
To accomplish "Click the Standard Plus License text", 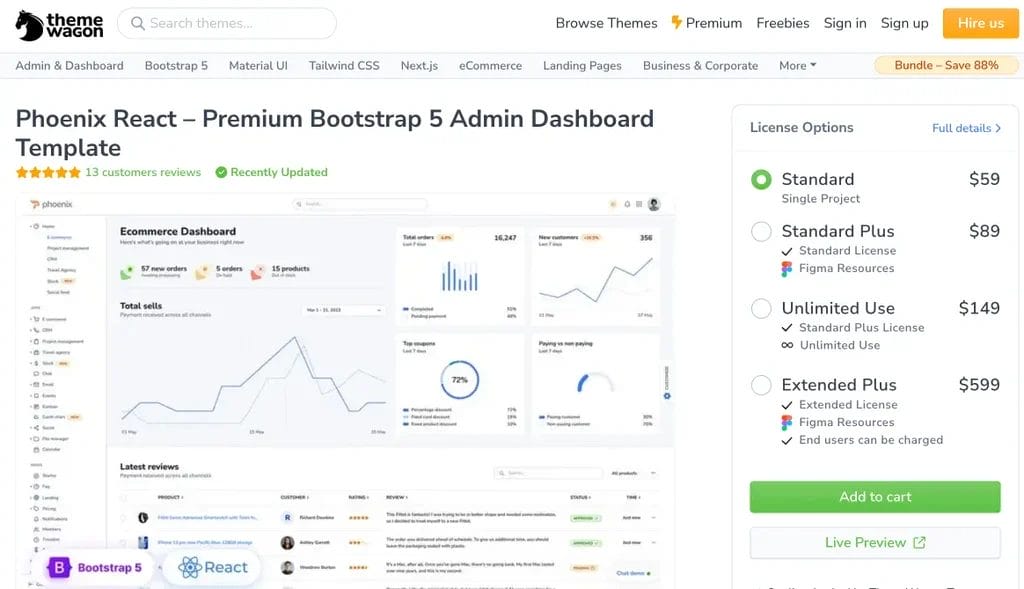I will (861, 328).
